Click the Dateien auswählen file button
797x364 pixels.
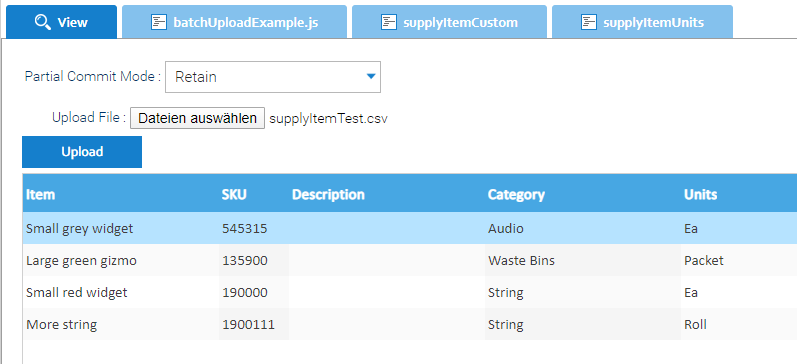point(197,118)
